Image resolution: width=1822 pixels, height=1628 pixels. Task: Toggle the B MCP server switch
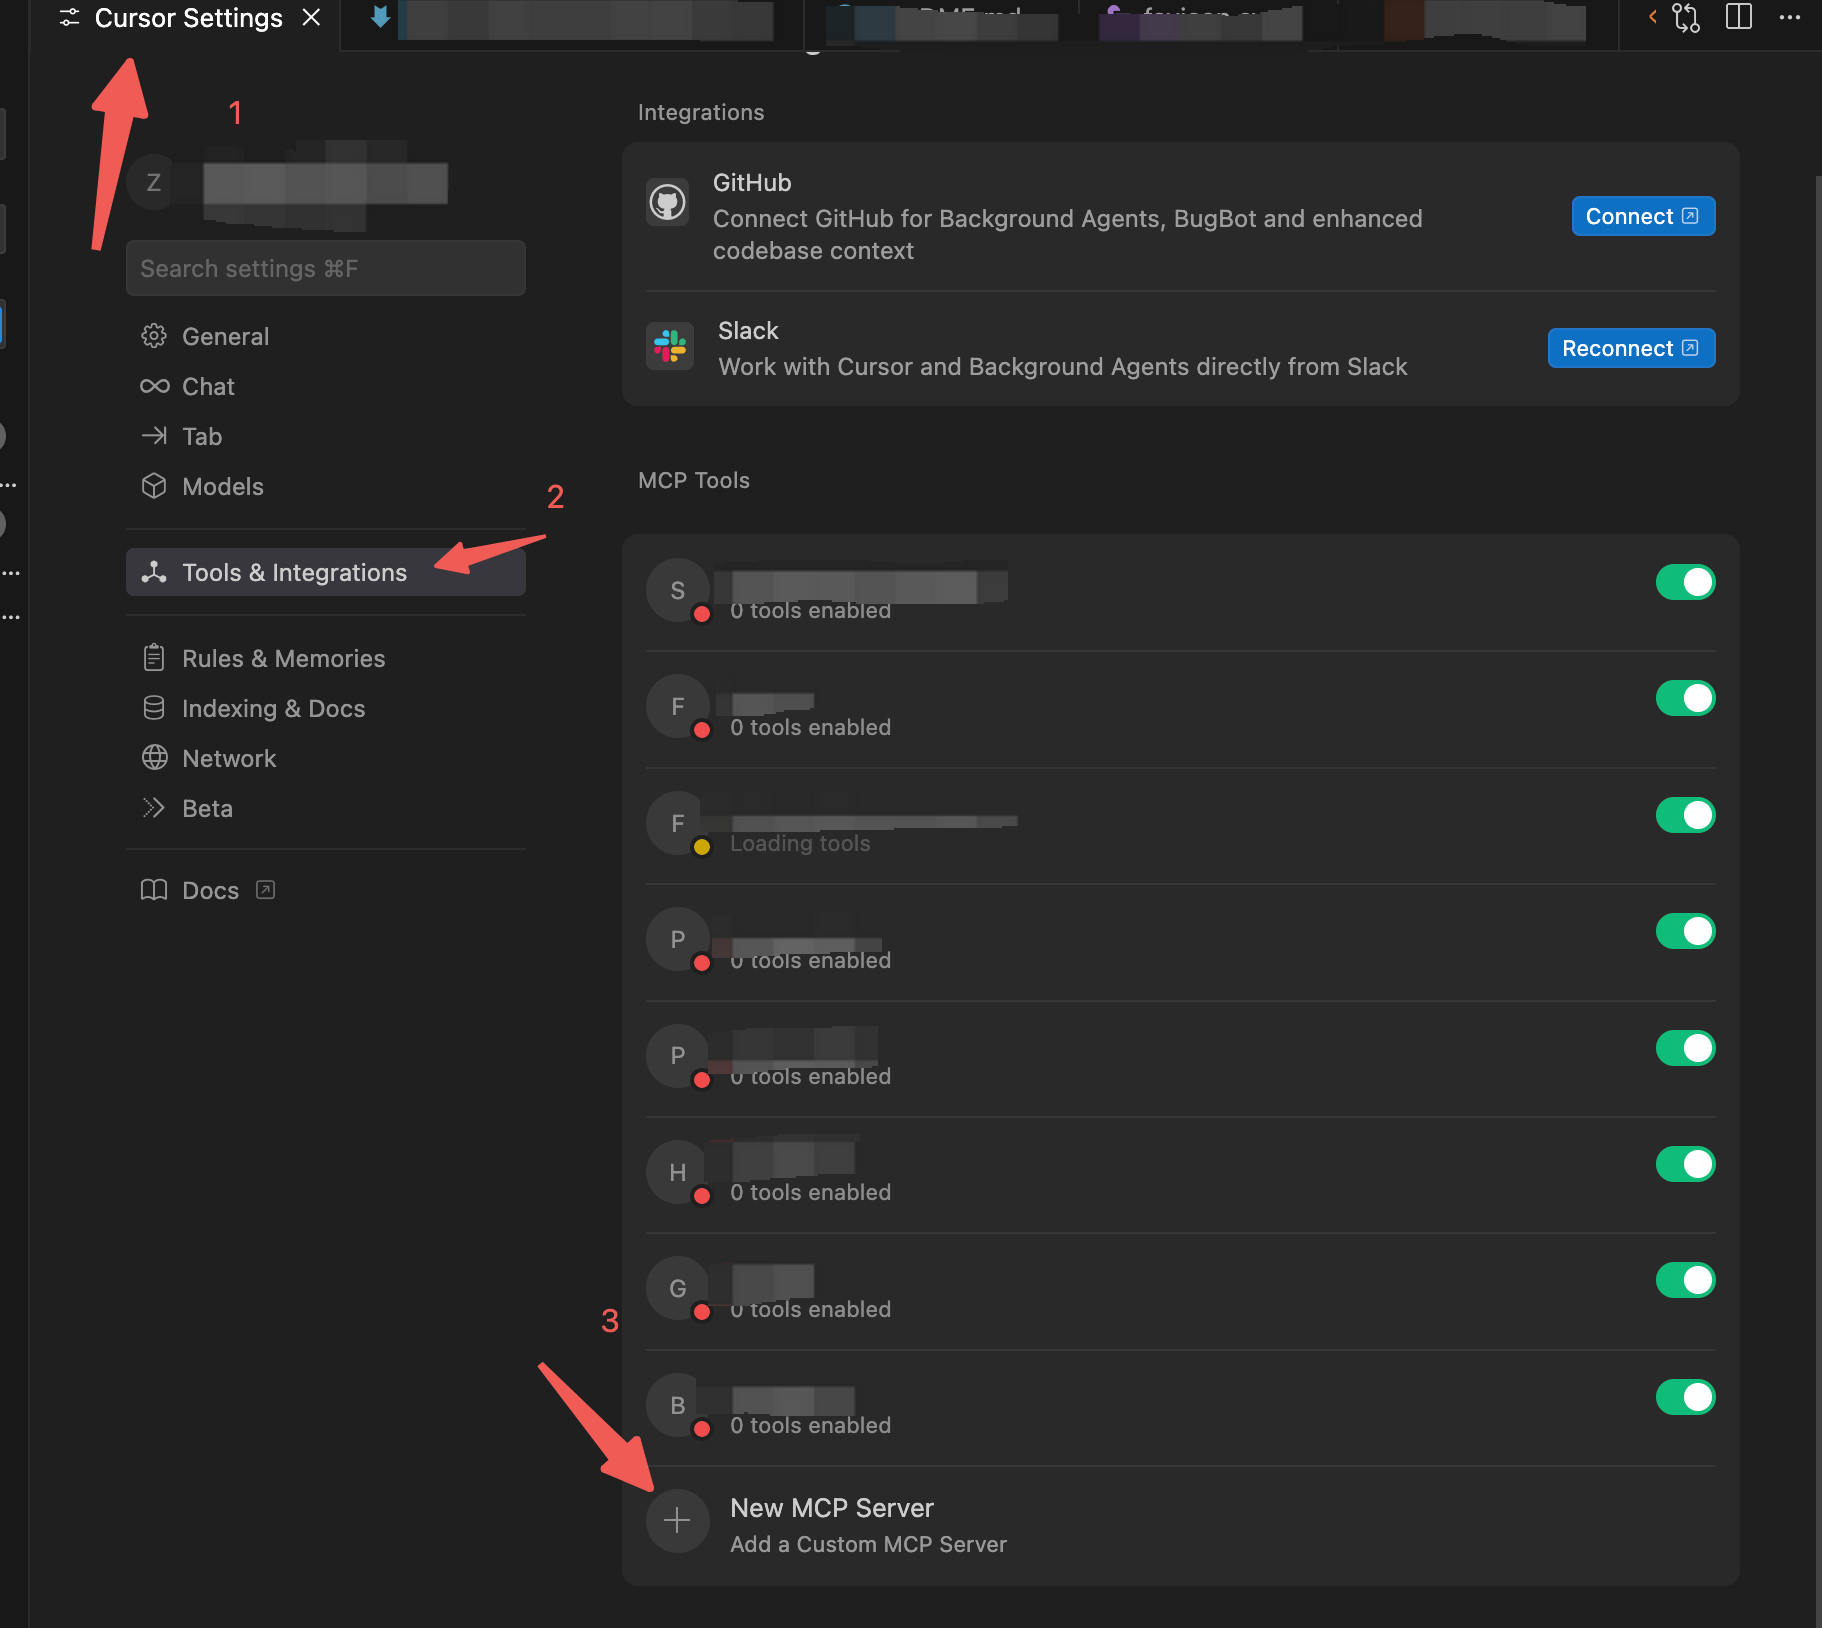pos(1685,1397)
